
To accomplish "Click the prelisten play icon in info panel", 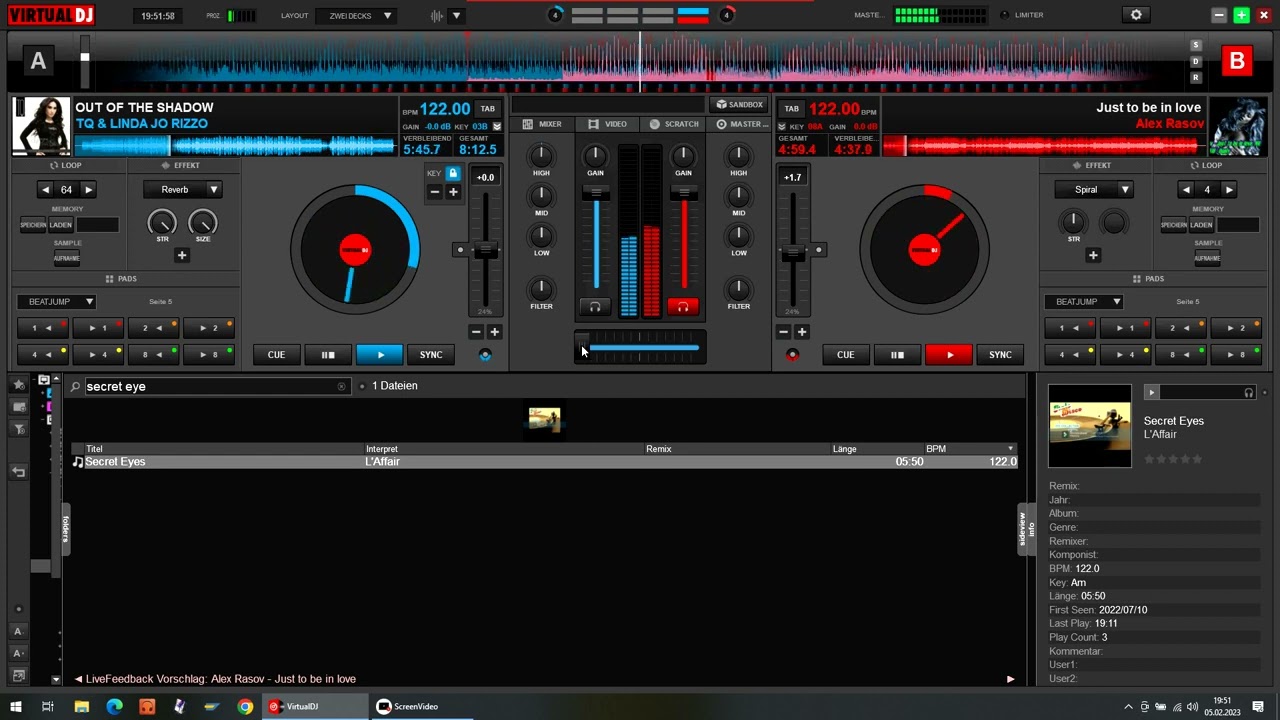I will [x=1151, y=392].
